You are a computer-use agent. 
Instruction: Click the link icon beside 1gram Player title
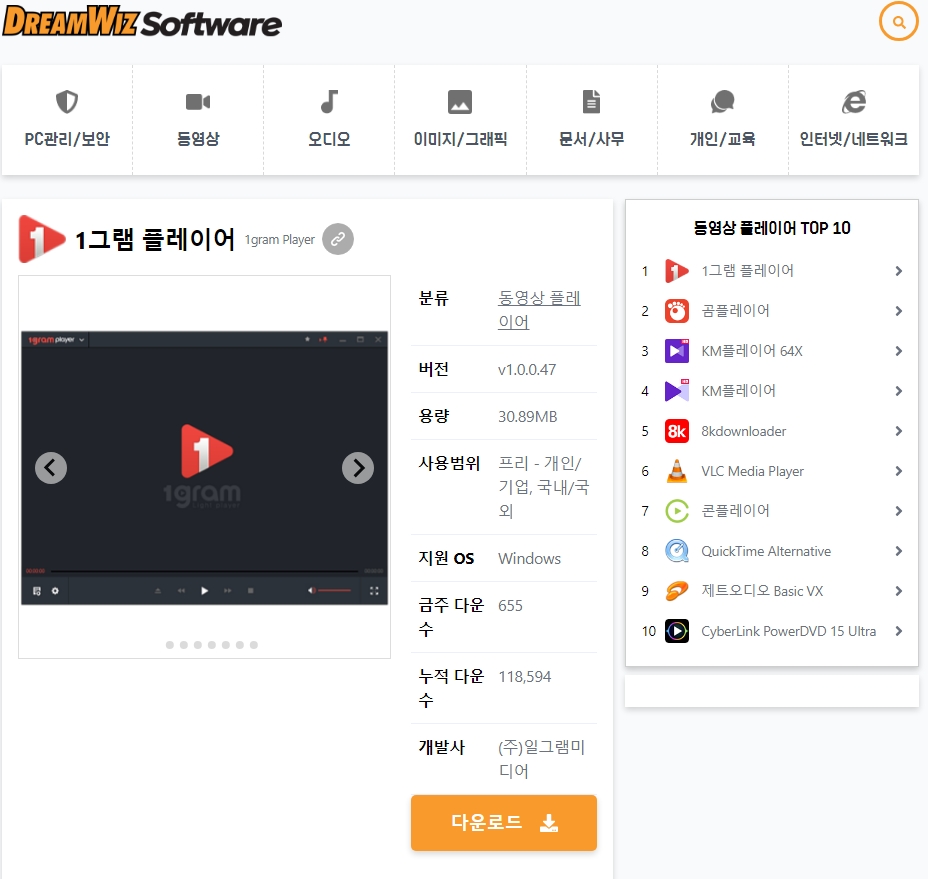pos(337,239)
